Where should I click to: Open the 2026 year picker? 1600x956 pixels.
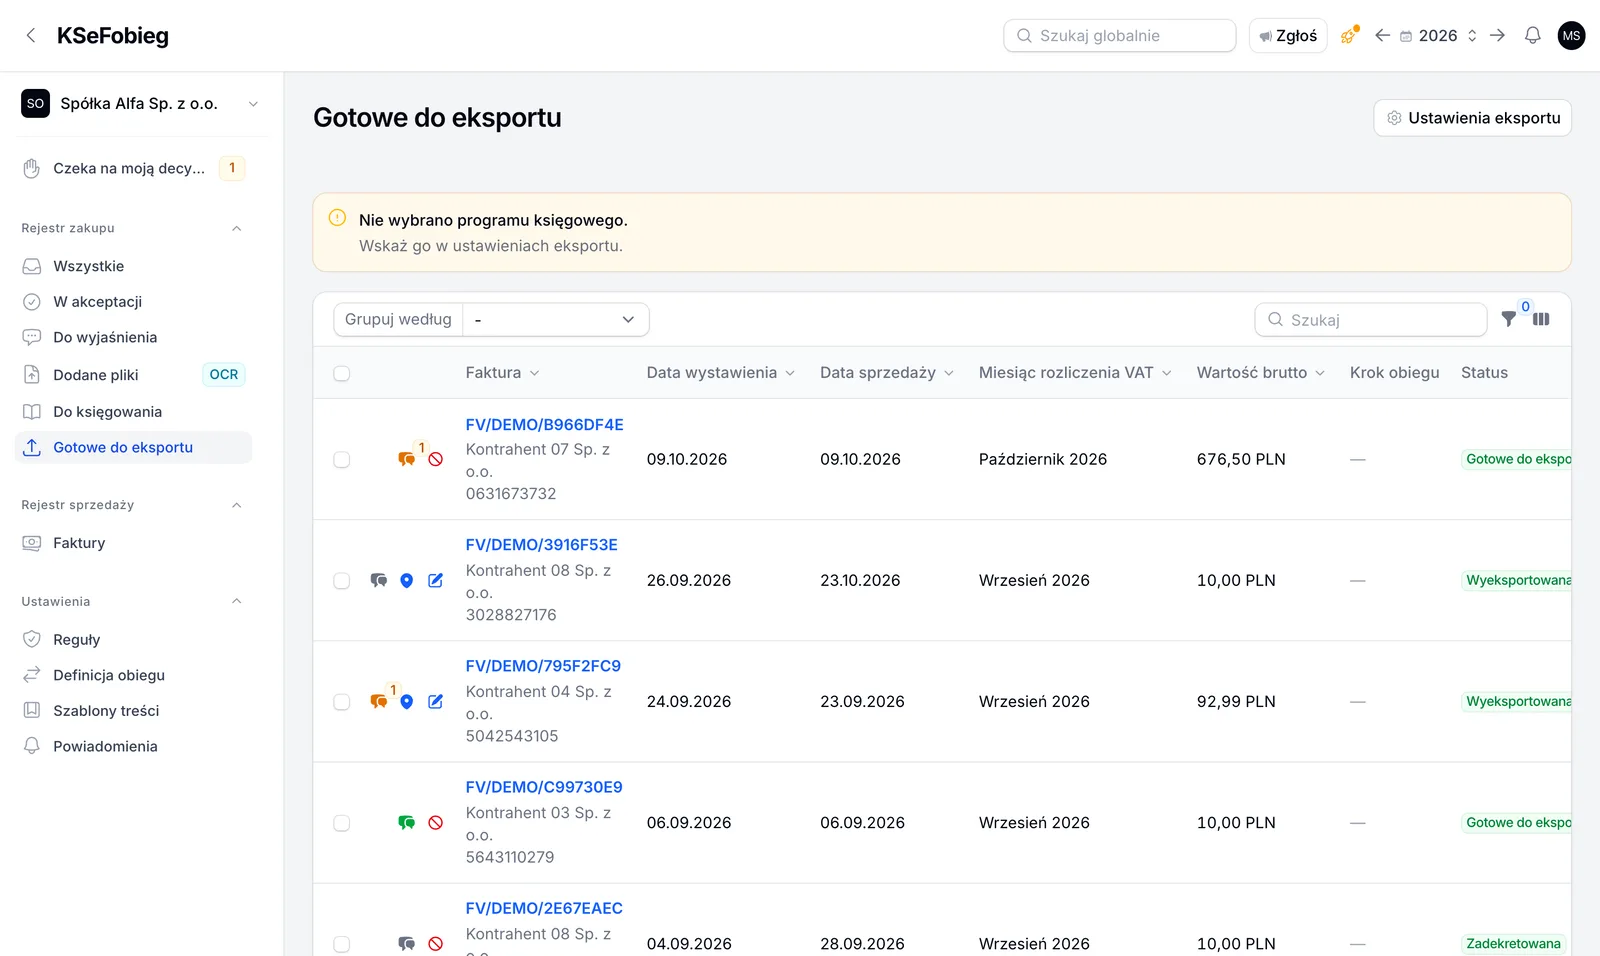1439,36
